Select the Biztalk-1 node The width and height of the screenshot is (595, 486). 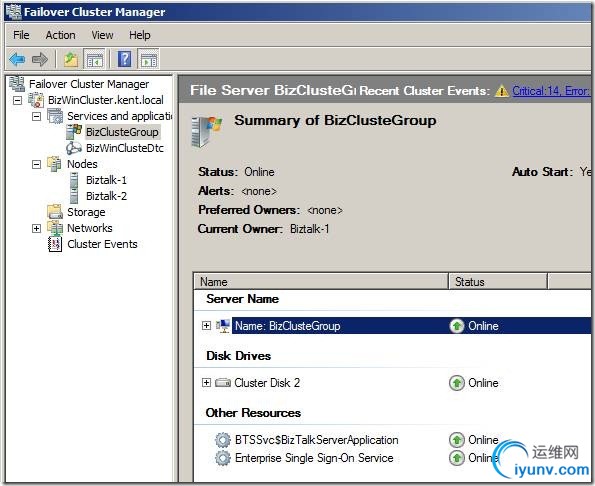click(x=107, y=180)
